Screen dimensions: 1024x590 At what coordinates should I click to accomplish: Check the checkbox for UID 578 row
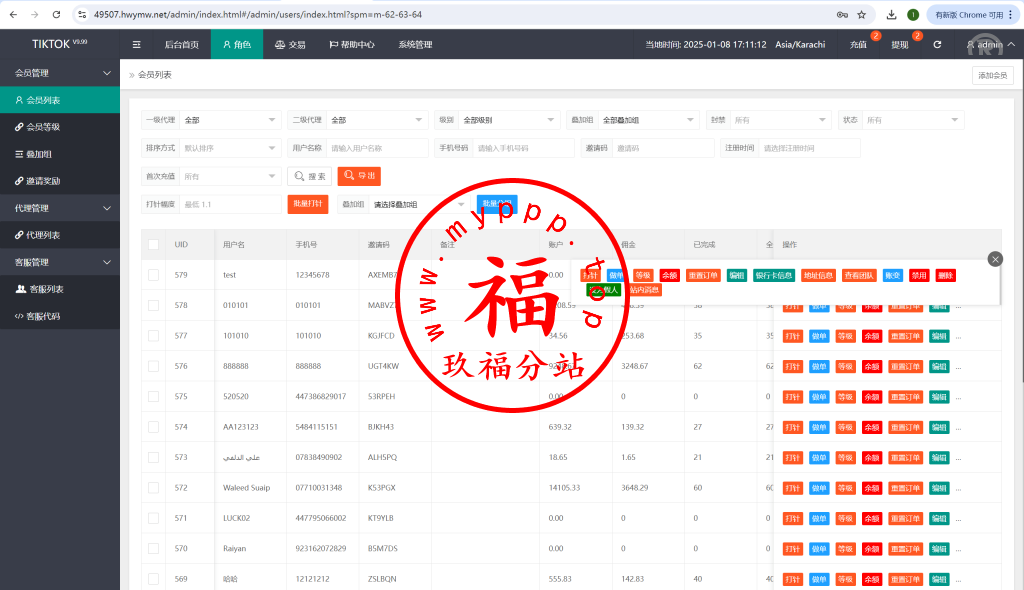153,305
